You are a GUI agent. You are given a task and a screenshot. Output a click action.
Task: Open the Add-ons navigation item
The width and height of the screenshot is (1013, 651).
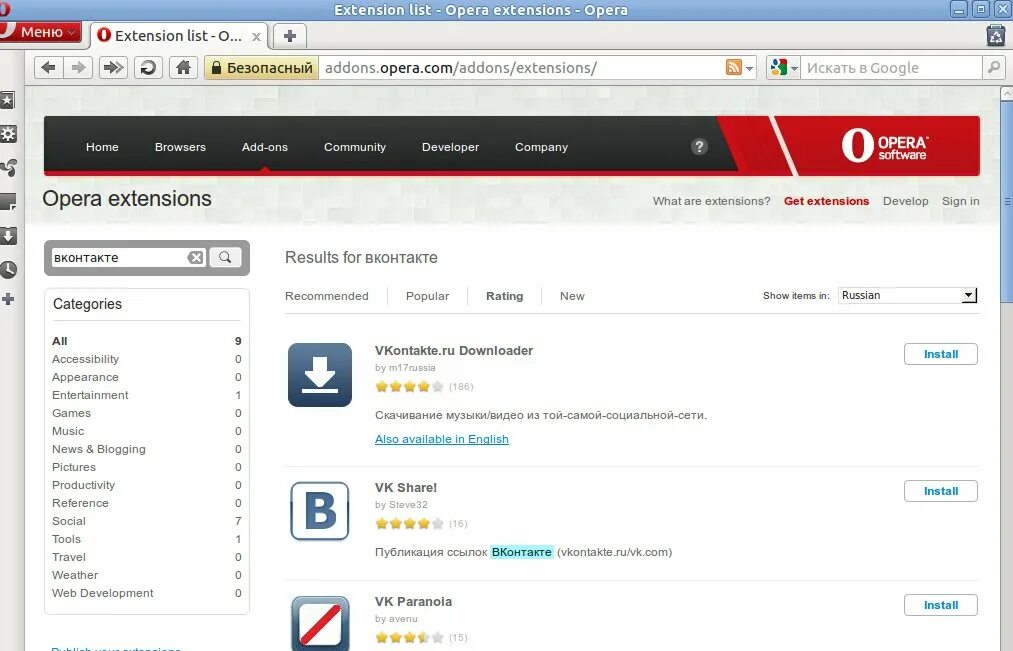tap(265, 147)
